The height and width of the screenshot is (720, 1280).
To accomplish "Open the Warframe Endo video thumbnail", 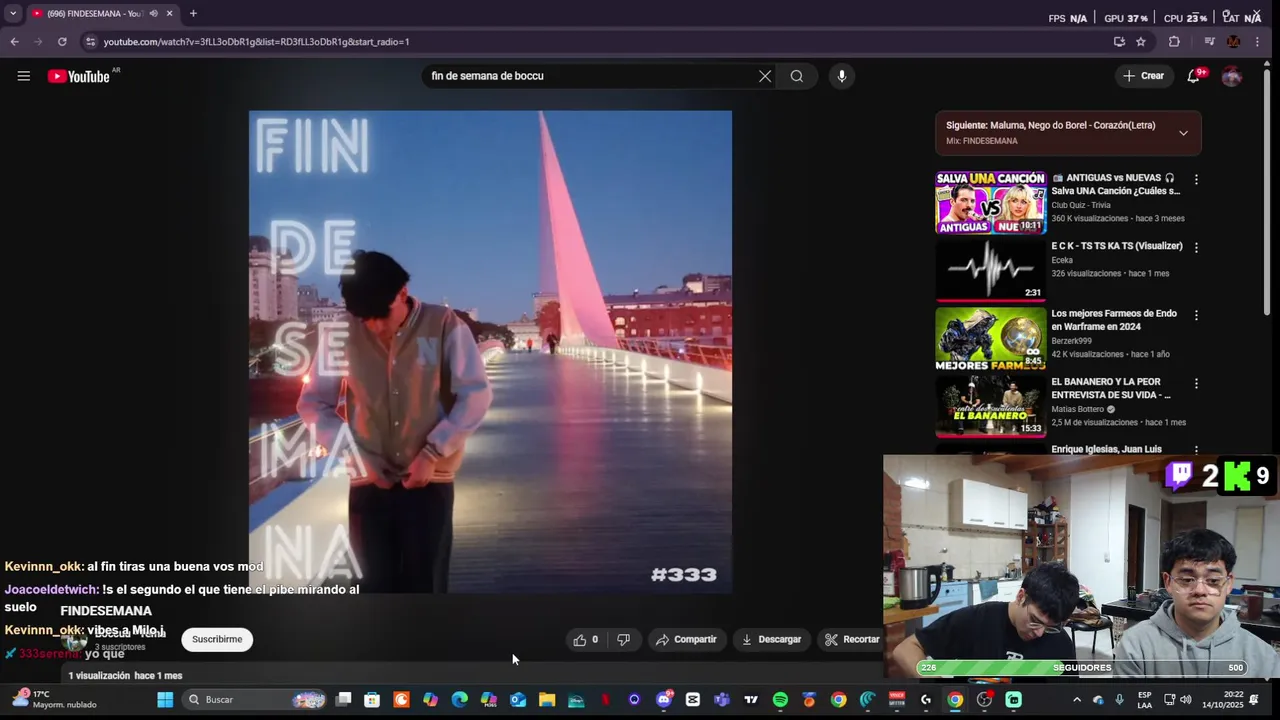I will 990,338.
